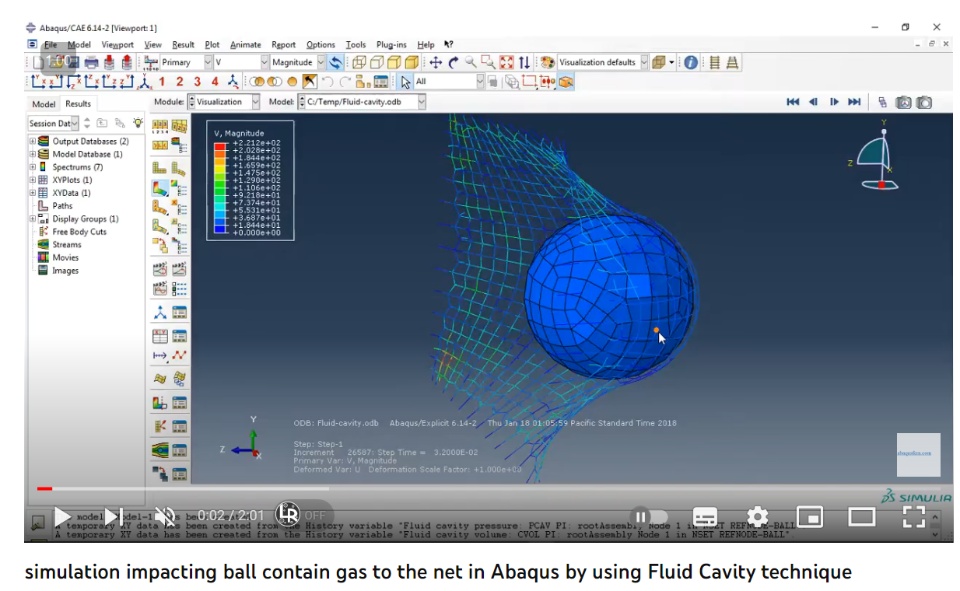Apply custom view number 1
Image resolution: width=960 pixels, height=591 pixels.
(x=162, y=81)
